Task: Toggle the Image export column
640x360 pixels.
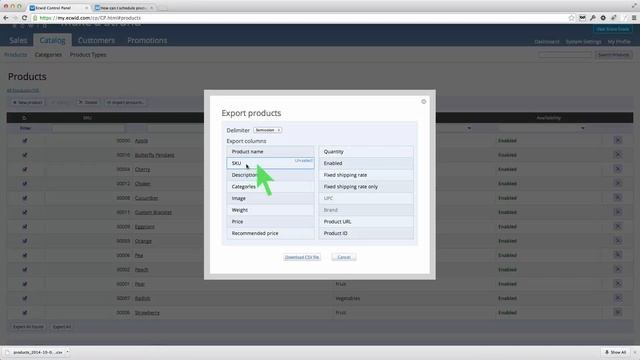Action: coord(270,198)
